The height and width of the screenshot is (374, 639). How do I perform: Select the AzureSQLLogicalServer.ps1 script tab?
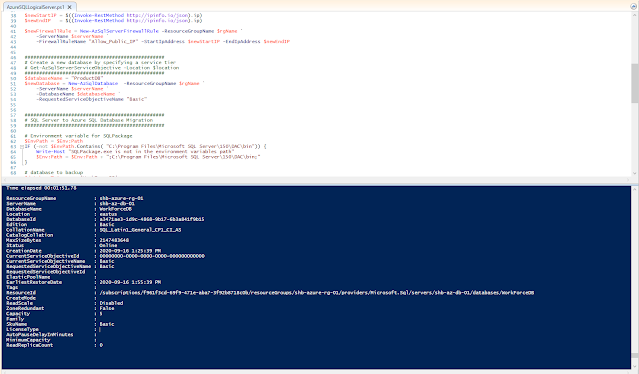coord(35,7)
